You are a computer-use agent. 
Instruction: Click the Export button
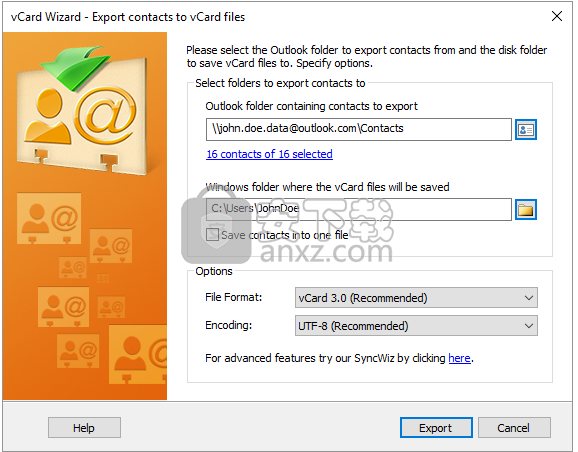point(436,428)
